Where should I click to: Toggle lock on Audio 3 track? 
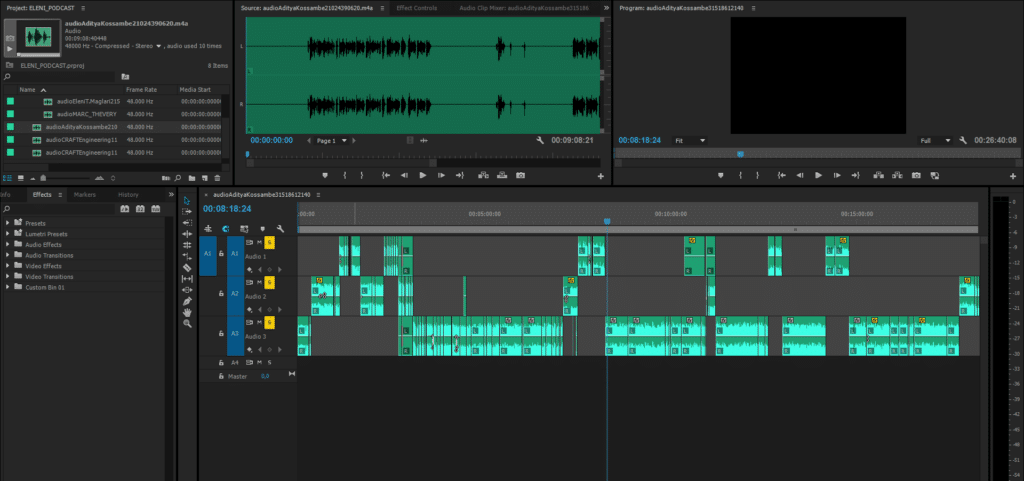221,334
